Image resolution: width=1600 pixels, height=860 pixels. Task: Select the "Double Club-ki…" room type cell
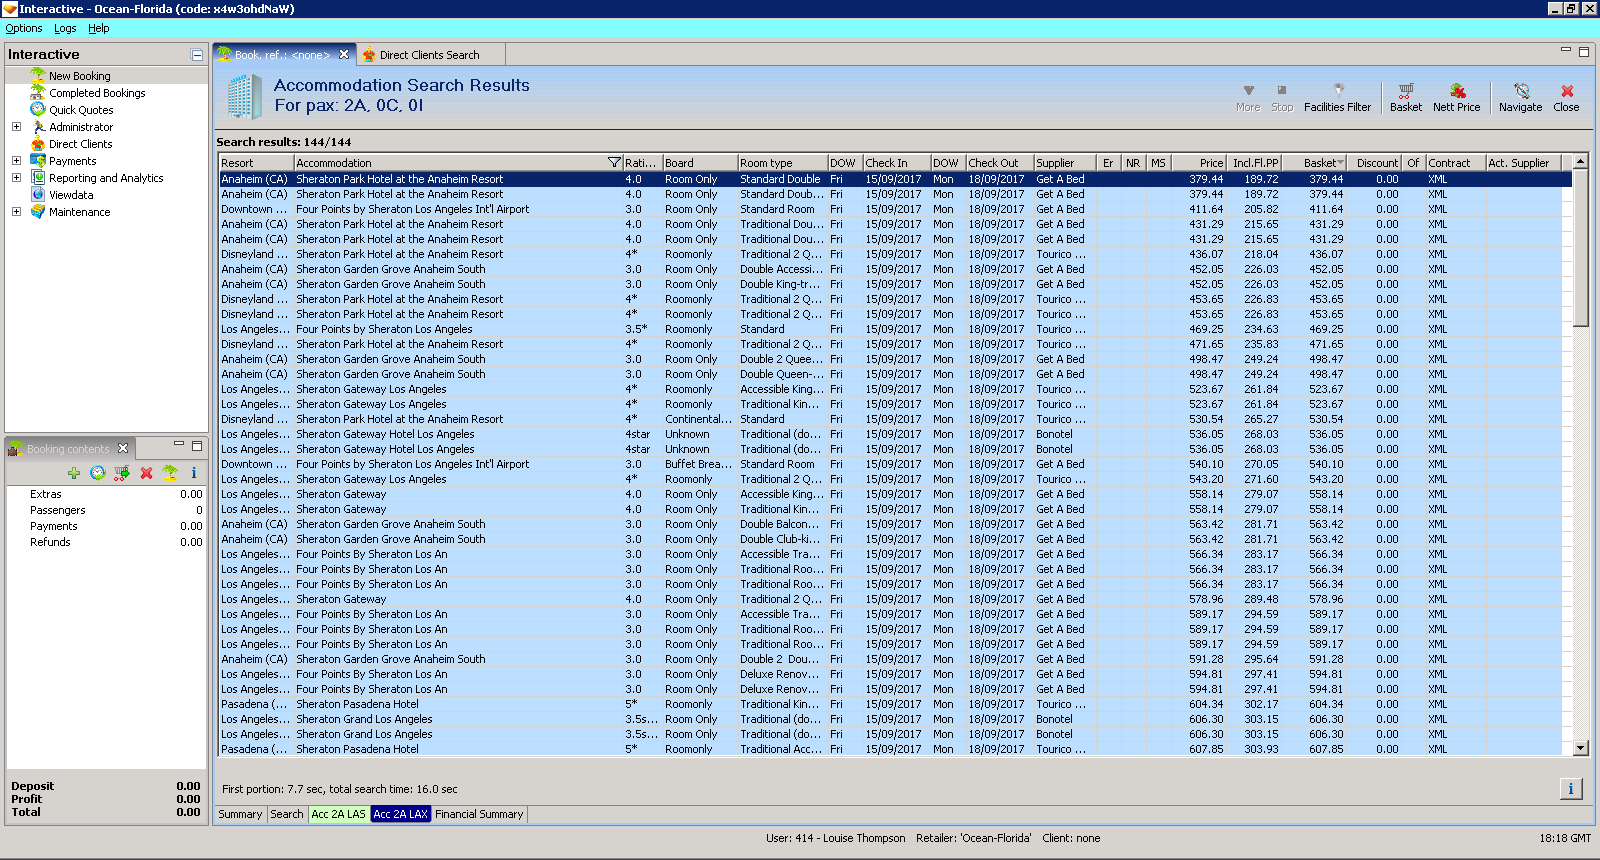(782, 539)
